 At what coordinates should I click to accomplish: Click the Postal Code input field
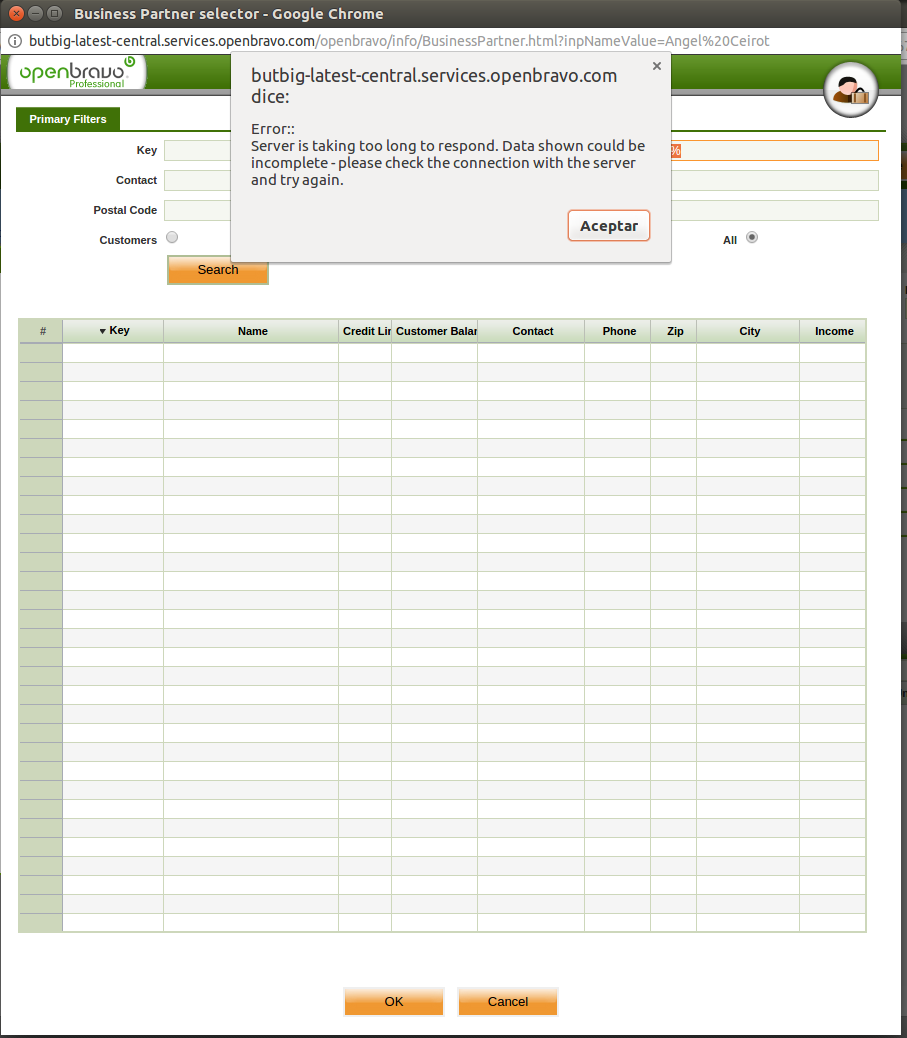click(x=197, y=210)
